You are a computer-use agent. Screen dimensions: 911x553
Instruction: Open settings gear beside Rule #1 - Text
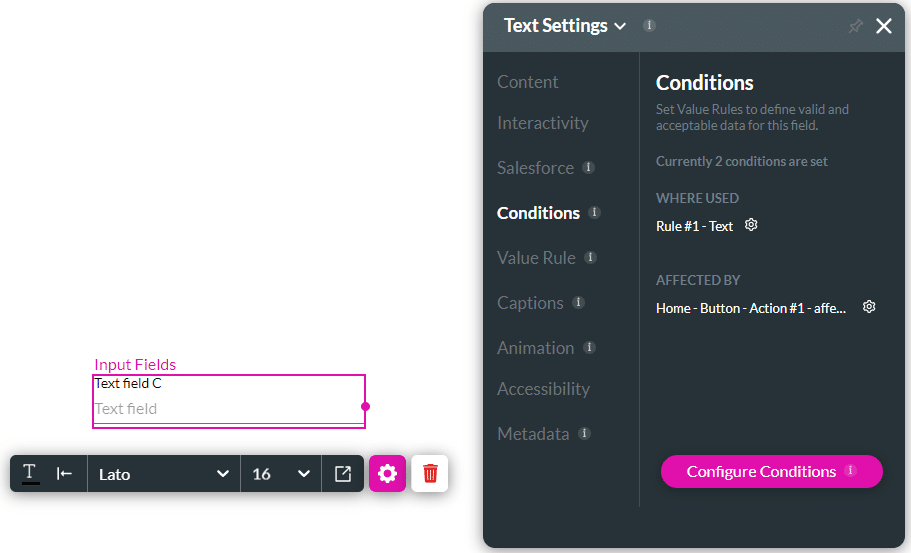pyautogui.click(x=751, y=225)
